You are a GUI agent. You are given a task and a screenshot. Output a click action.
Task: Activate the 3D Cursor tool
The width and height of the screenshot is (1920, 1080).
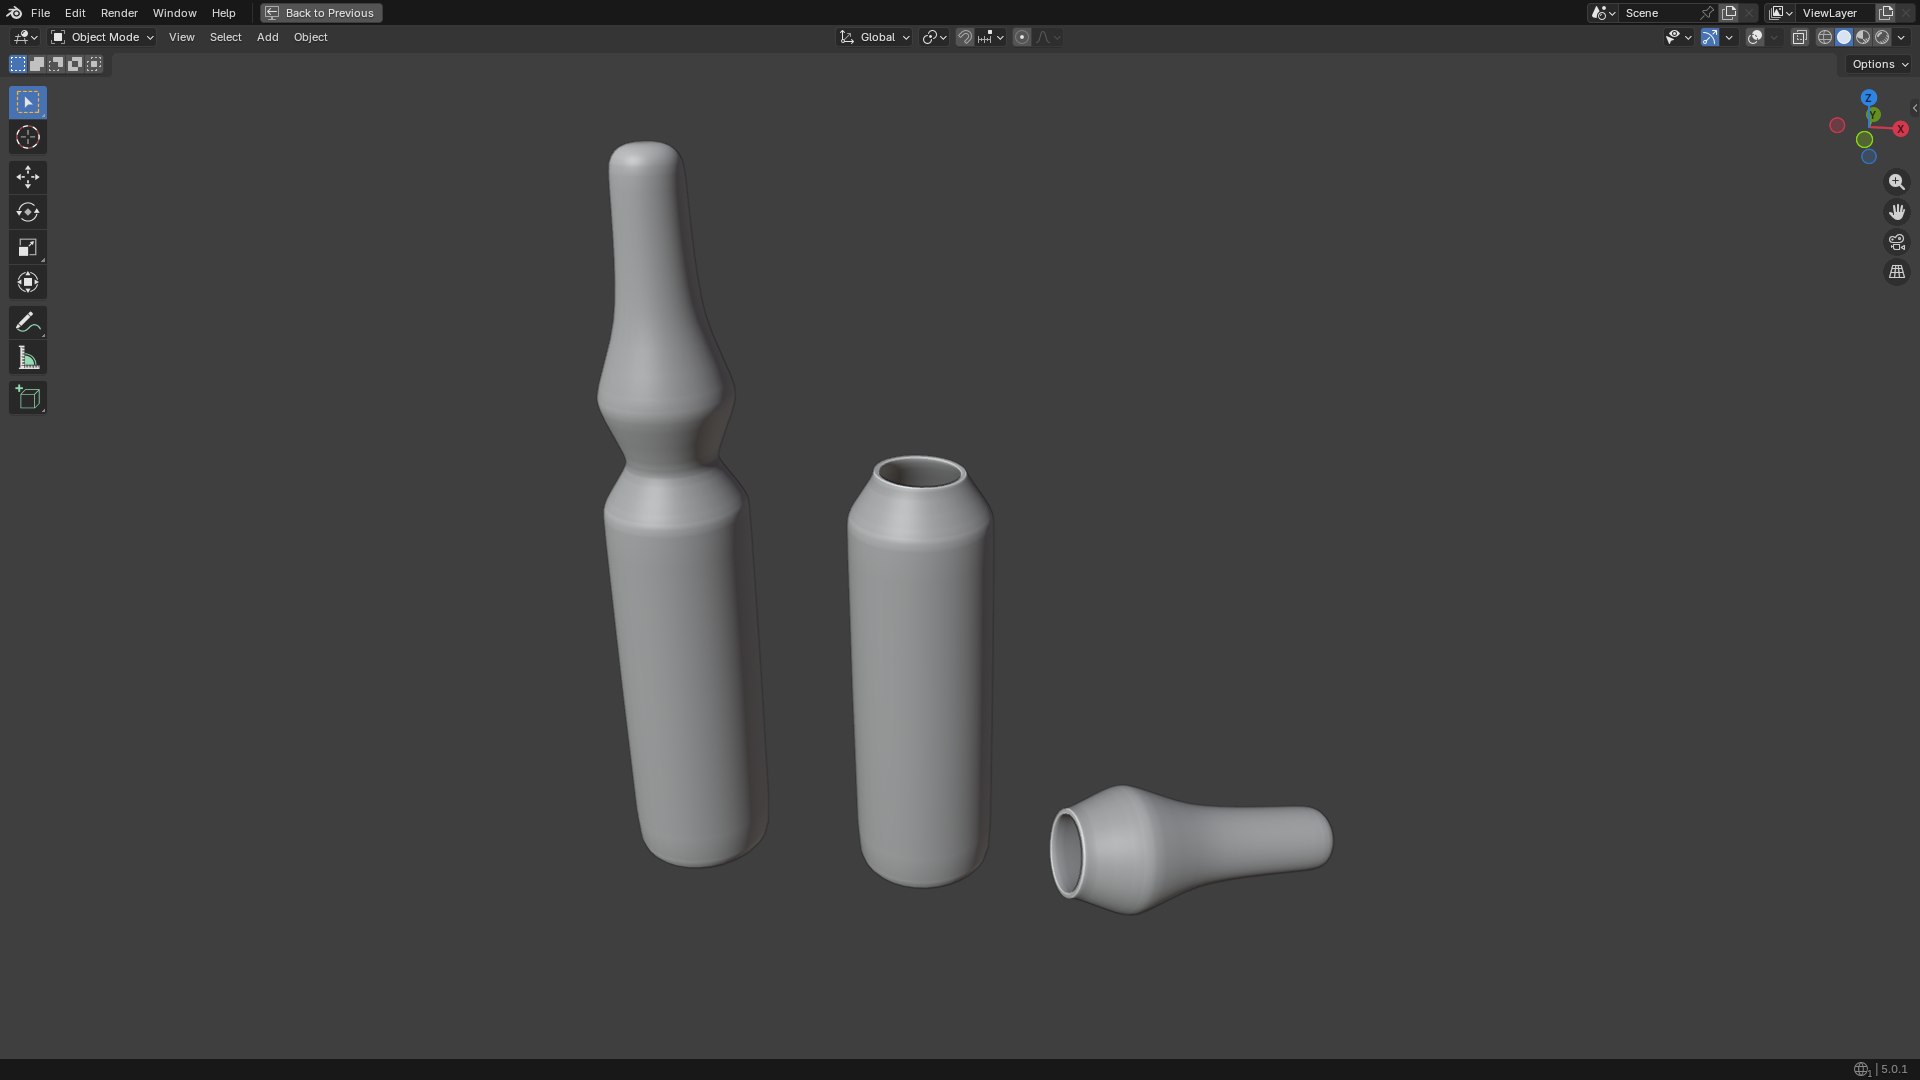(28, 137)
